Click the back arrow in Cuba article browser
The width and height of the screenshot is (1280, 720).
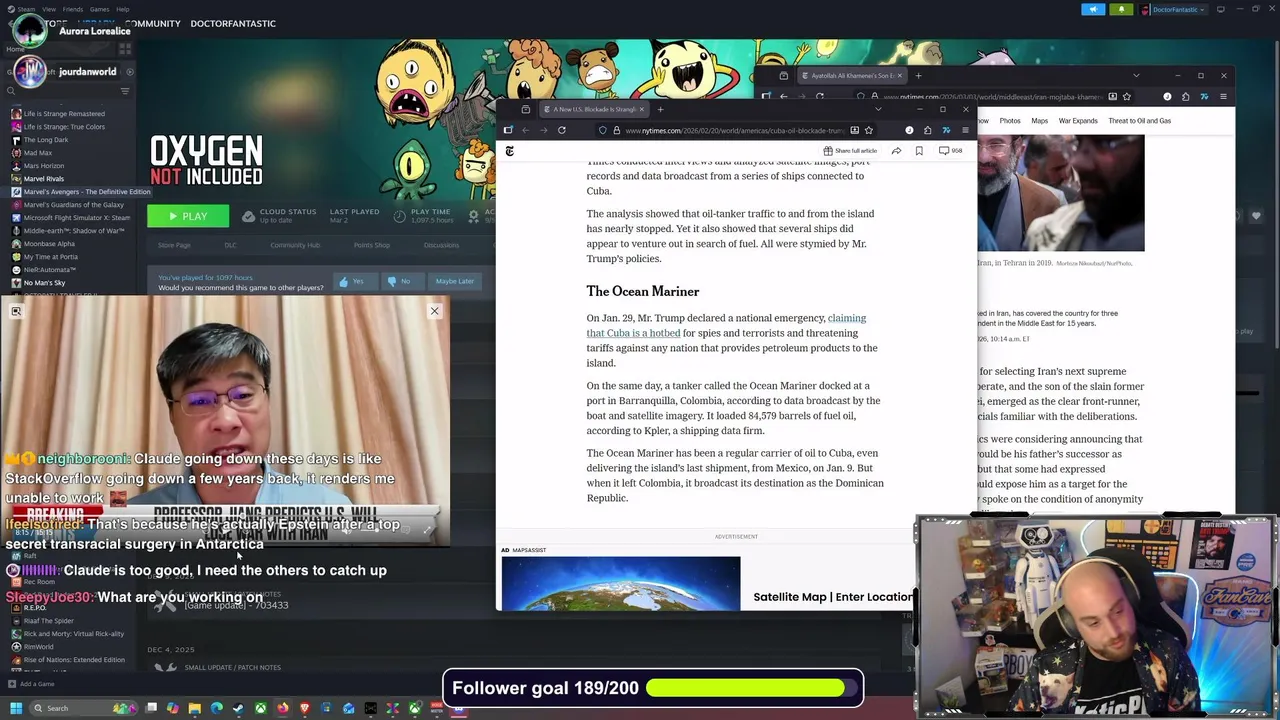[x=525, y=130]
